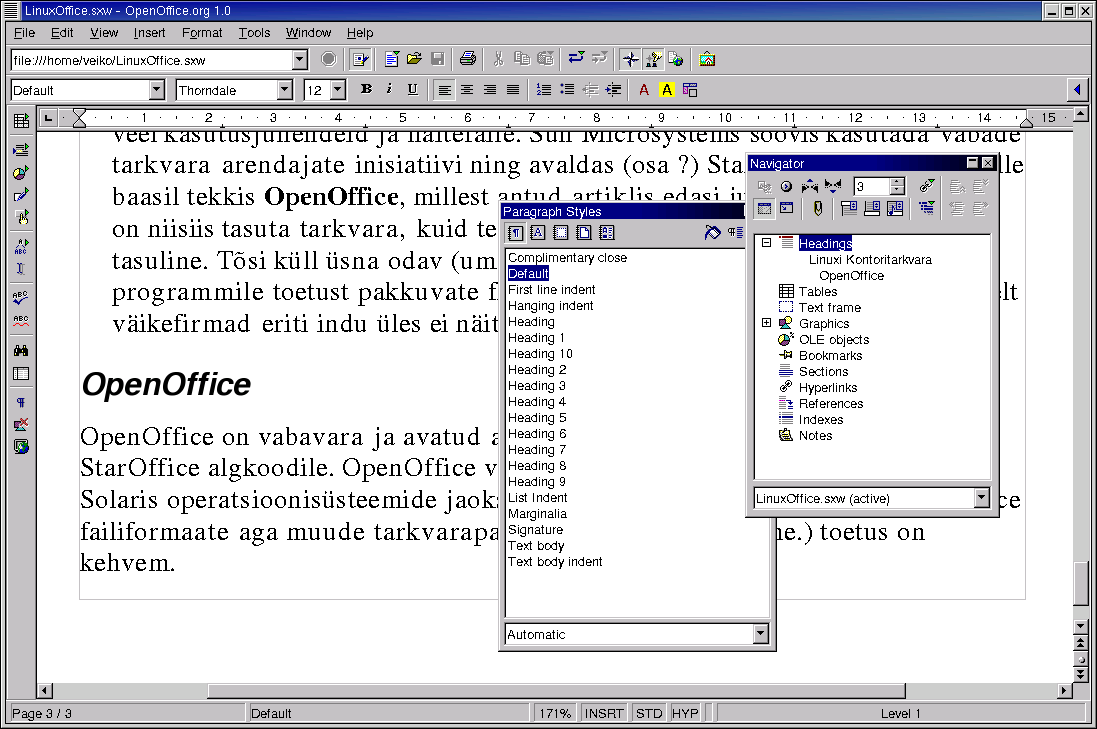Toggle Character Styles in Paragraph Styles panel
This screenshot has height=729, width=1097.
click(x=537, y=233)
